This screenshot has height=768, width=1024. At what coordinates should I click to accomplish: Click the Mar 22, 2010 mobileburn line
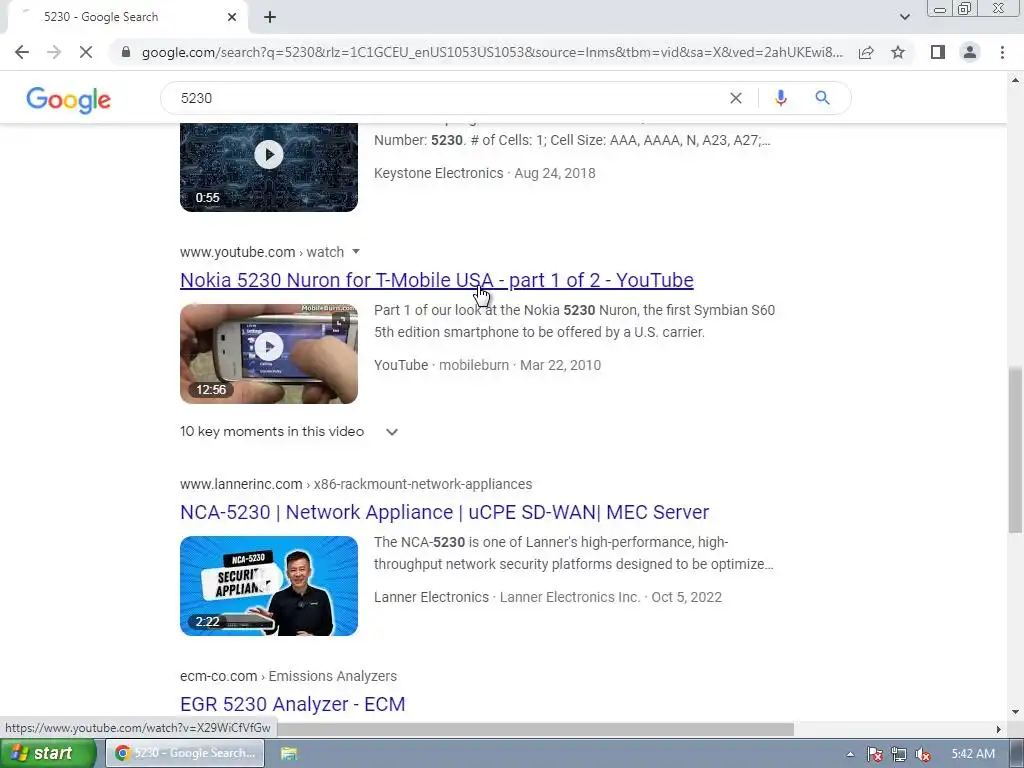tap(487, 365)
